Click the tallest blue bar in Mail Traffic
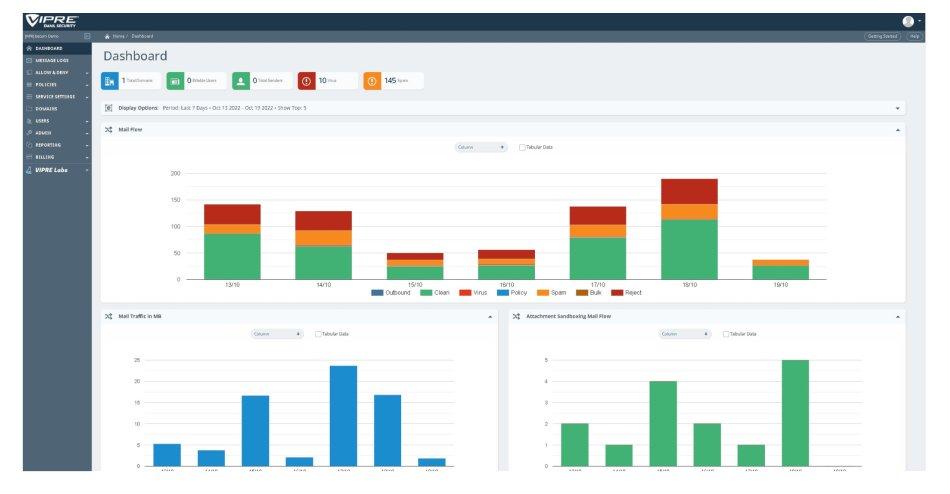The width and height of the screenshot is (950, 494). 344,416
